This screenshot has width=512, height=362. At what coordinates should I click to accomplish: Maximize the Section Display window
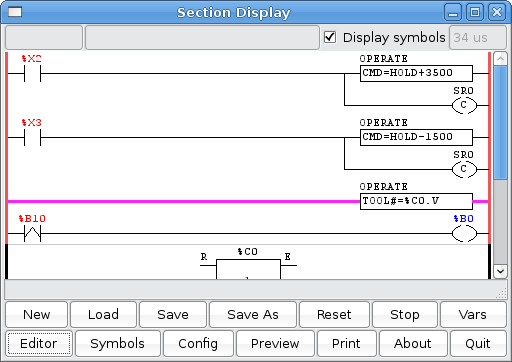[x=475, y=12]
